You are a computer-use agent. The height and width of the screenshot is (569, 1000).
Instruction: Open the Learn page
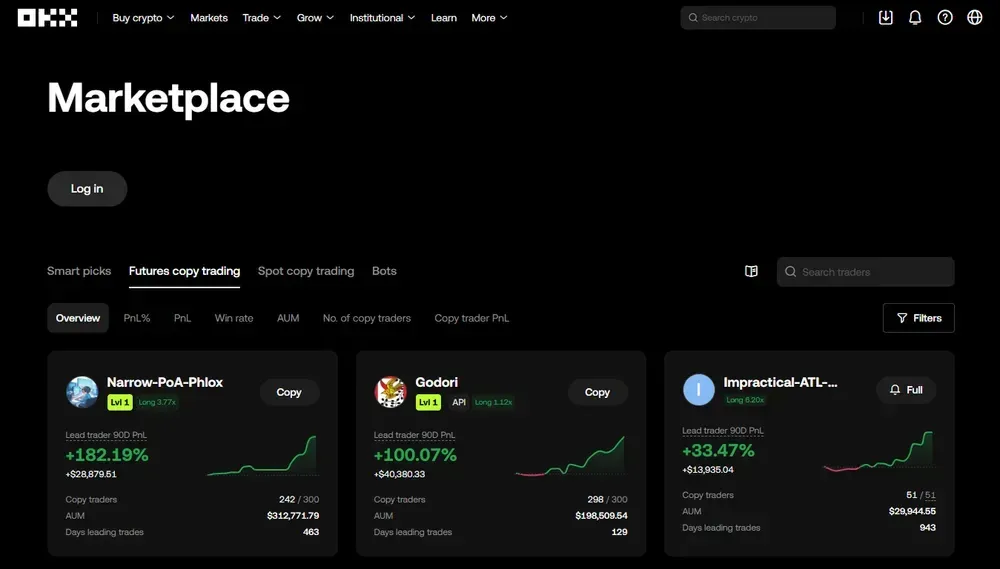(444, 18)
